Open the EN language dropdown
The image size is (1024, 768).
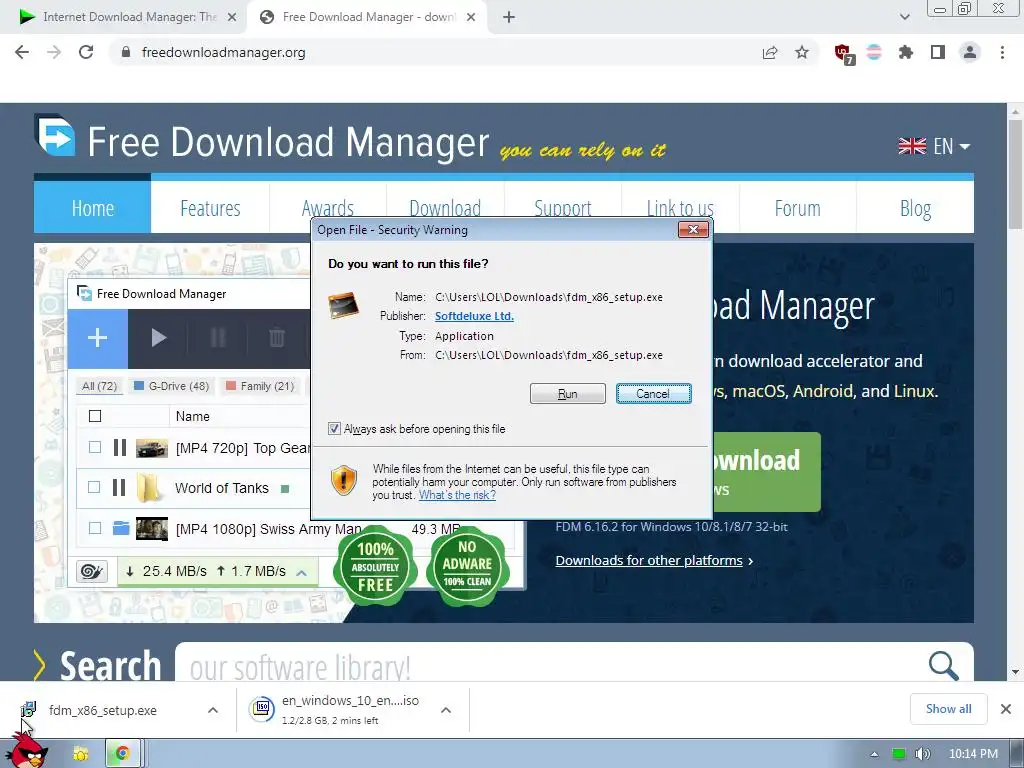(x=935, y=146)
